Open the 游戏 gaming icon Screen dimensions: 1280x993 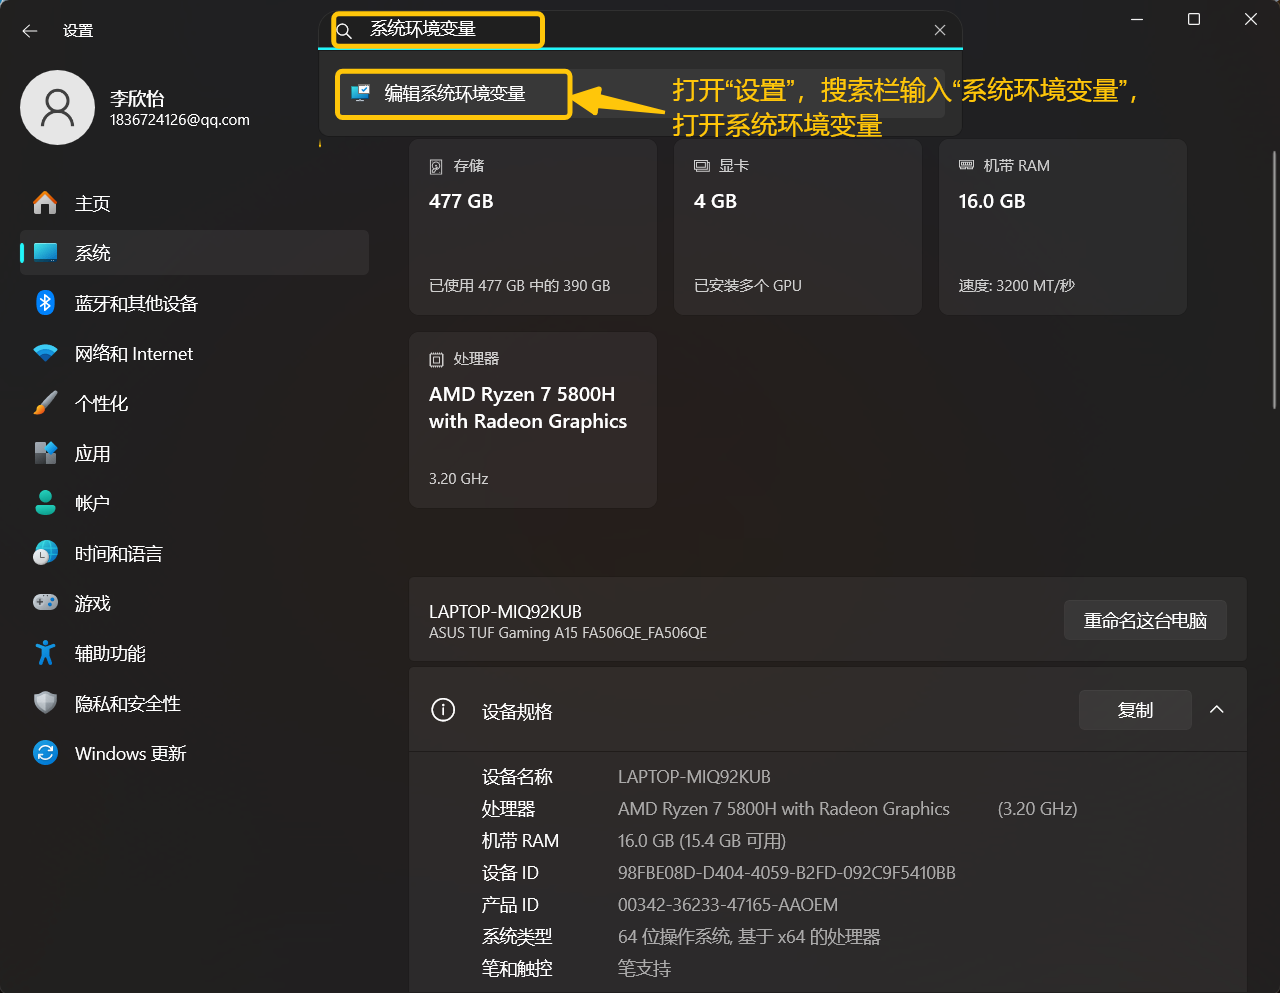[45, 603]
